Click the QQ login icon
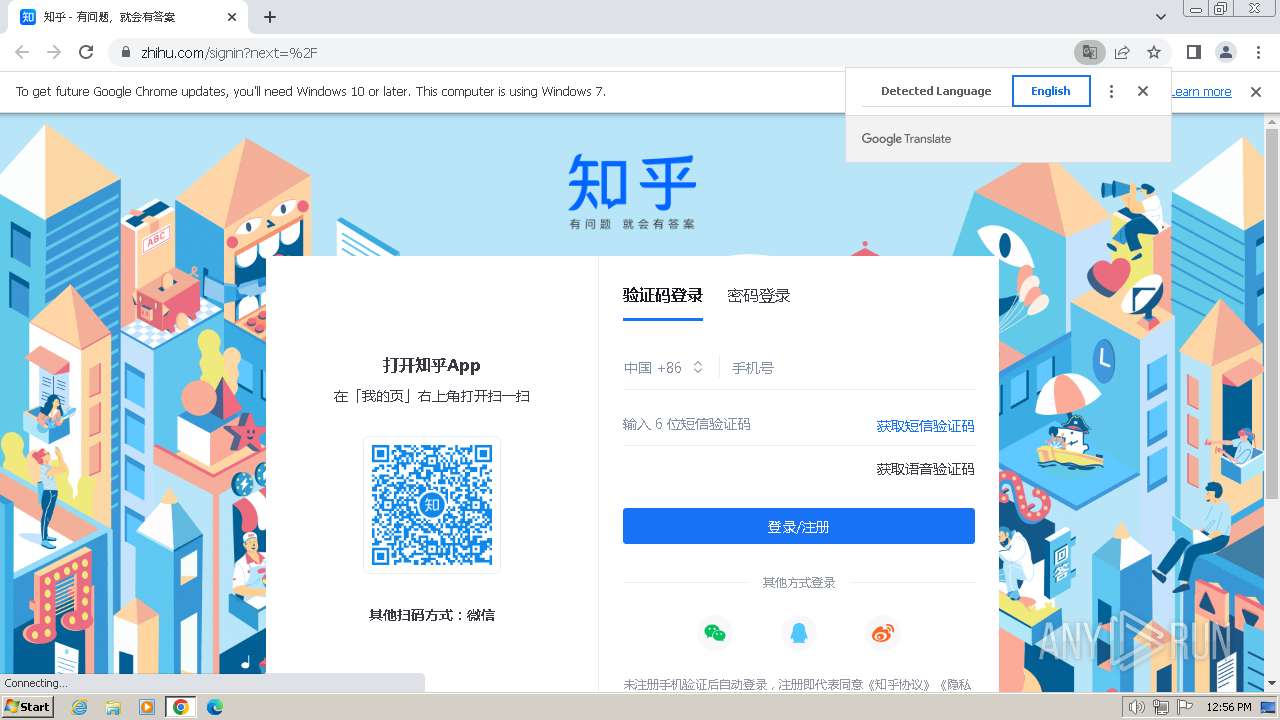Image resolution: width=1280 pixels, height=720 pixels. click(798, 633)
